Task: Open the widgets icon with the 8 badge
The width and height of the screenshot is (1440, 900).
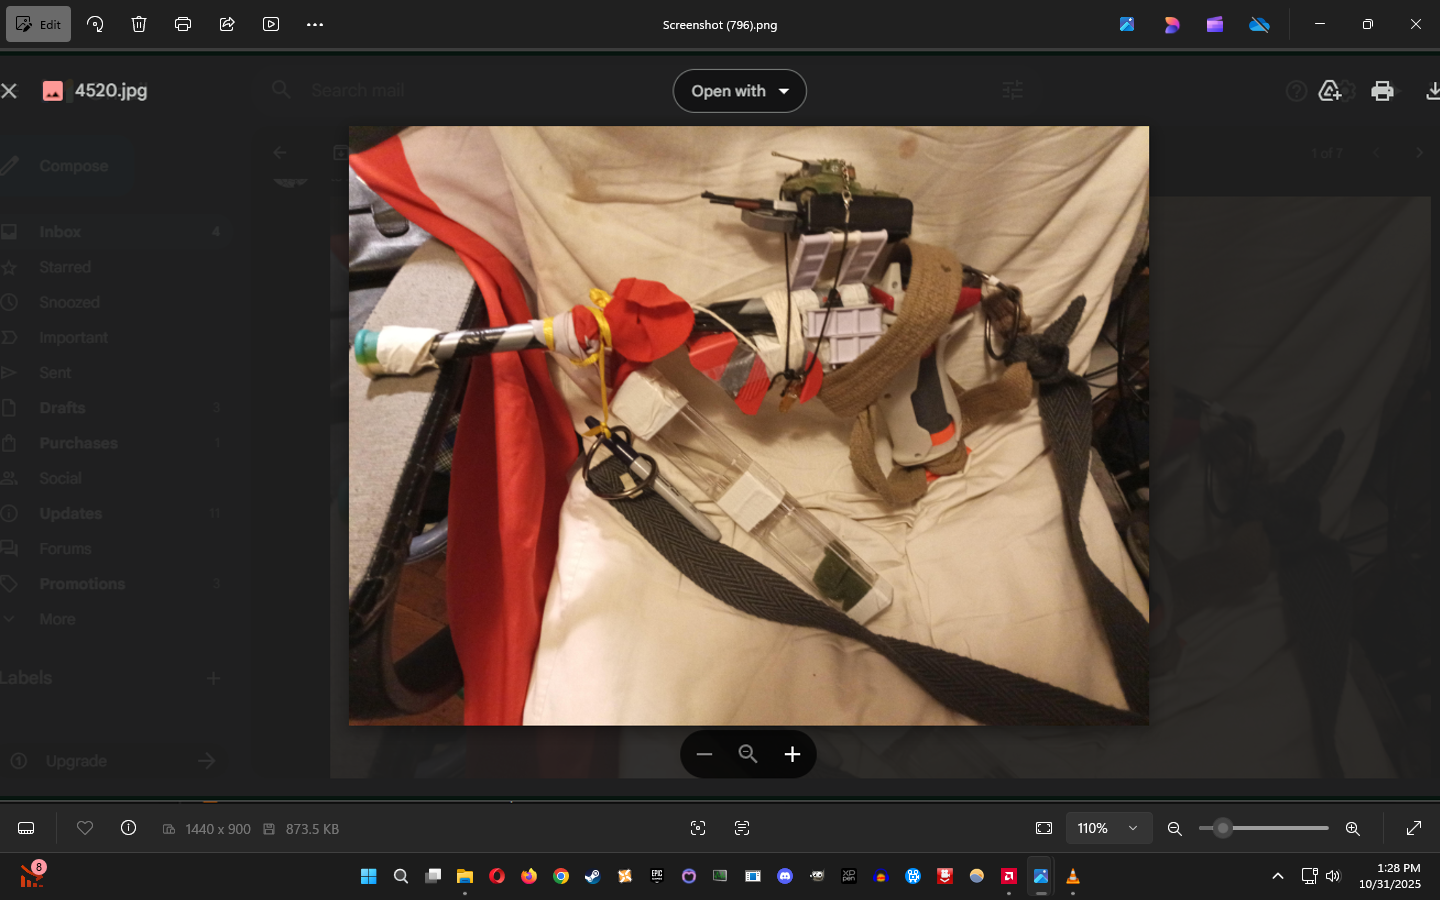Action: point(32,875)
